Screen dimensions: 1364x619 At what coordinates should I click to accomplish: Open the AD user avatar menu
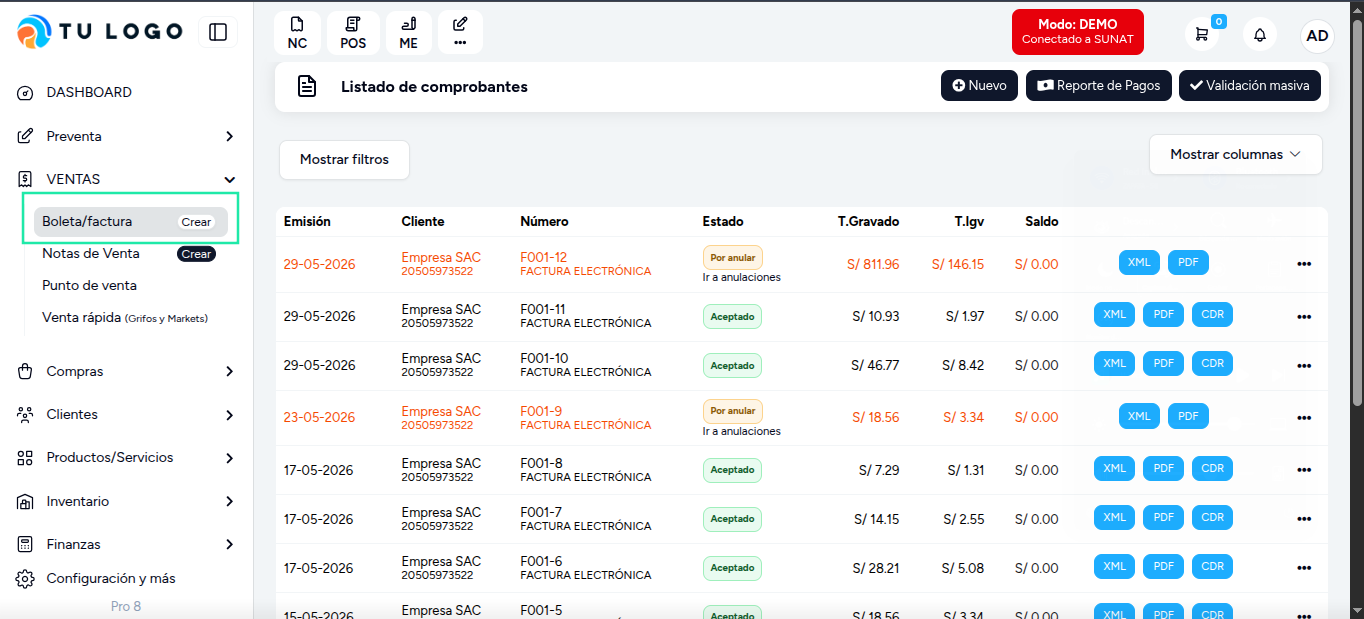click(x=1318, y=35)
